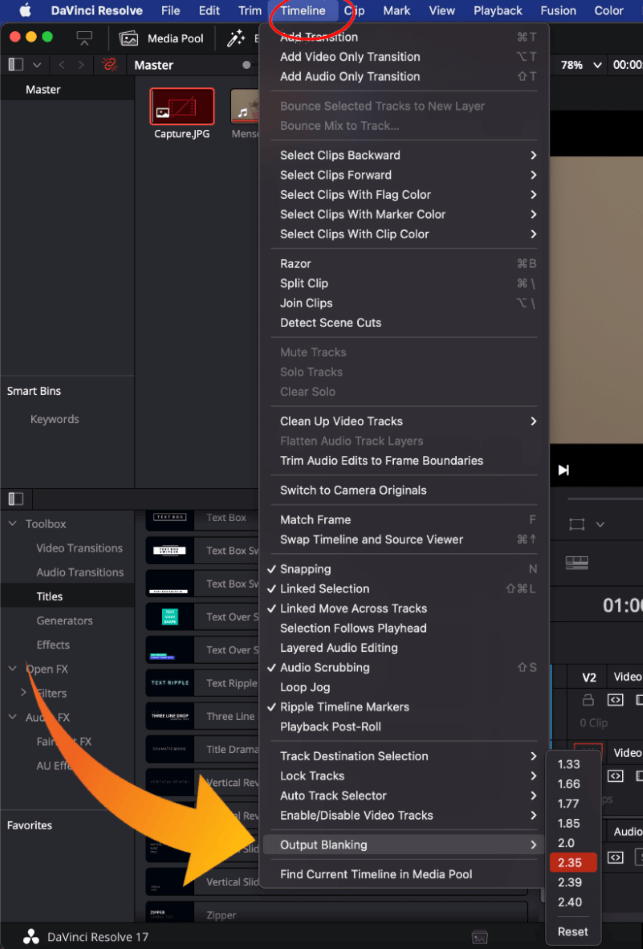
Task: Choose the Text Ripple title preset
Action: [203, 683]
